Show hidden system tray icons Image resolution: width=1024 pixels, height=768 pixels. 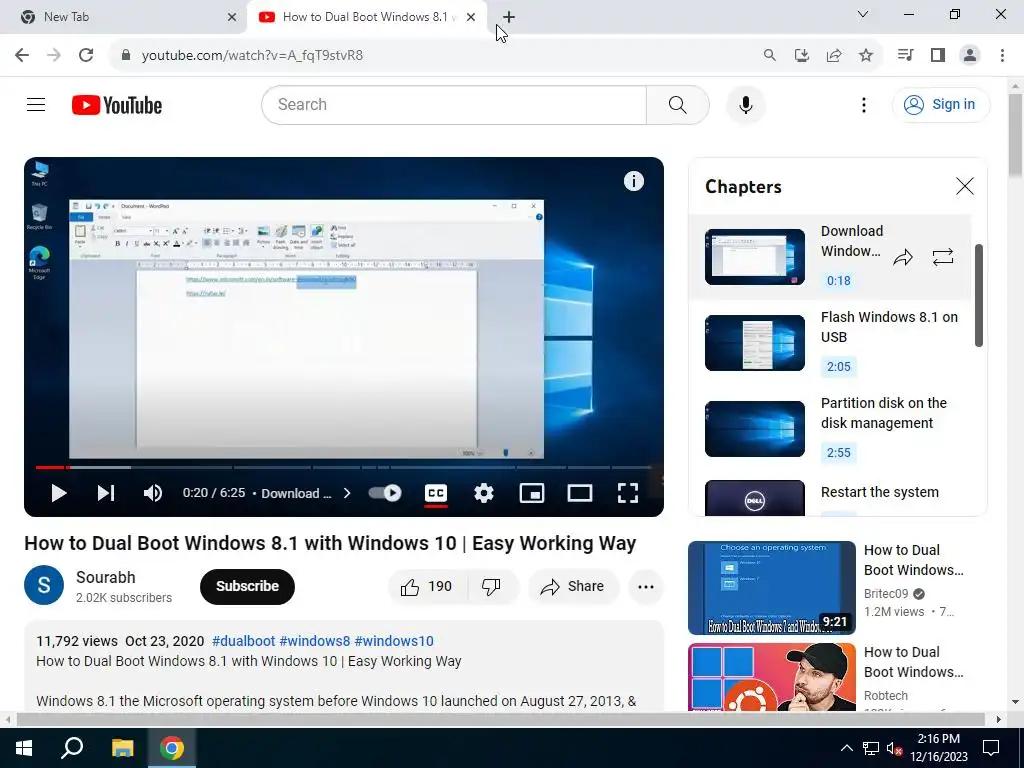click(x=846, y=748)
